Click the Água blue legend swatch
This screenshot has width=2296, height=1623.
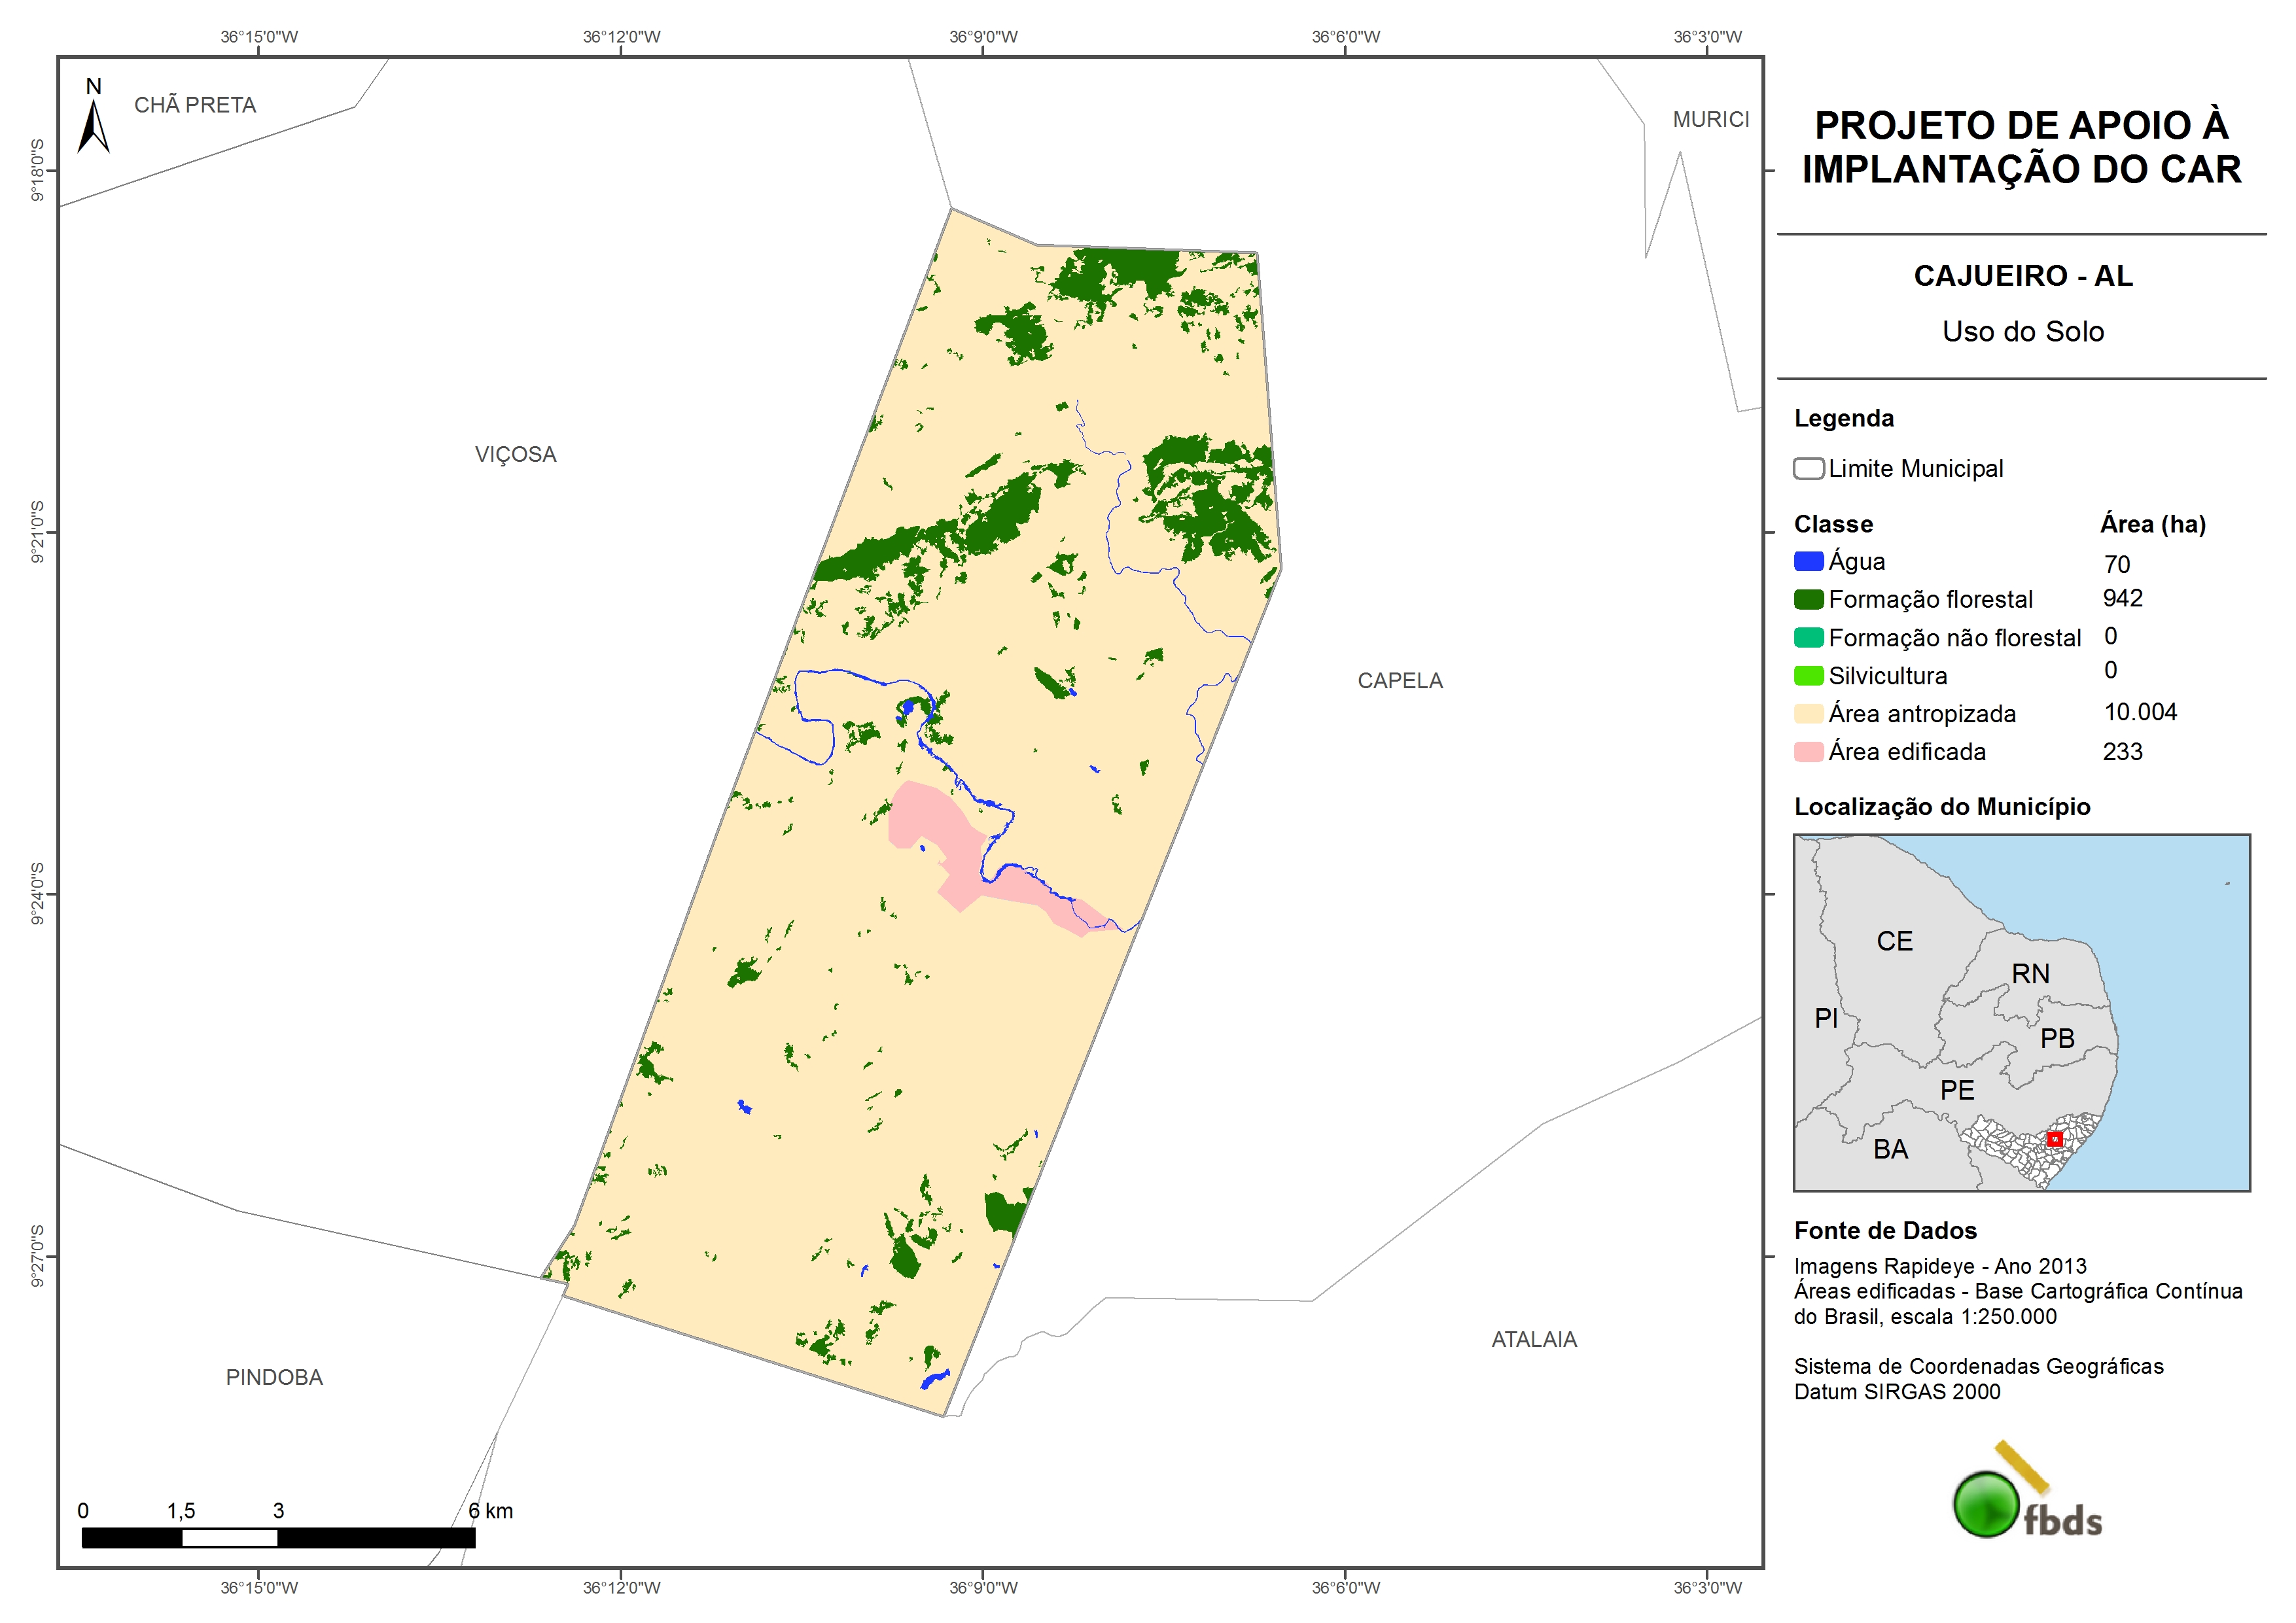[x=1808, y=562]
